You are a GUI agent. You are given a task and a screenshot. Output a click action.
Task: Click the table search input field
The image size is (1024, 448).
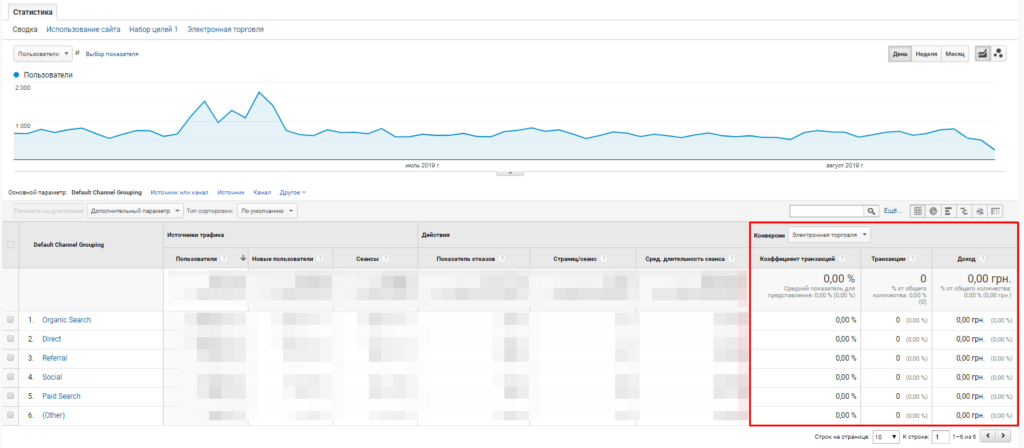tap(826, 211)
